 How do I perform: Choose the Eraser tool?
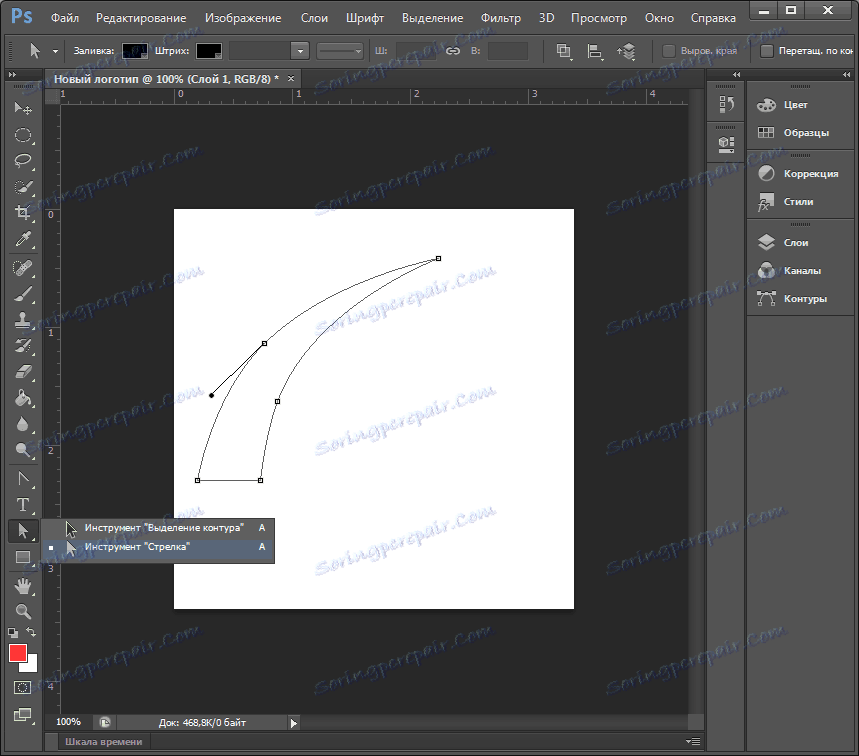pyautogui.click(x=23, y=372)
